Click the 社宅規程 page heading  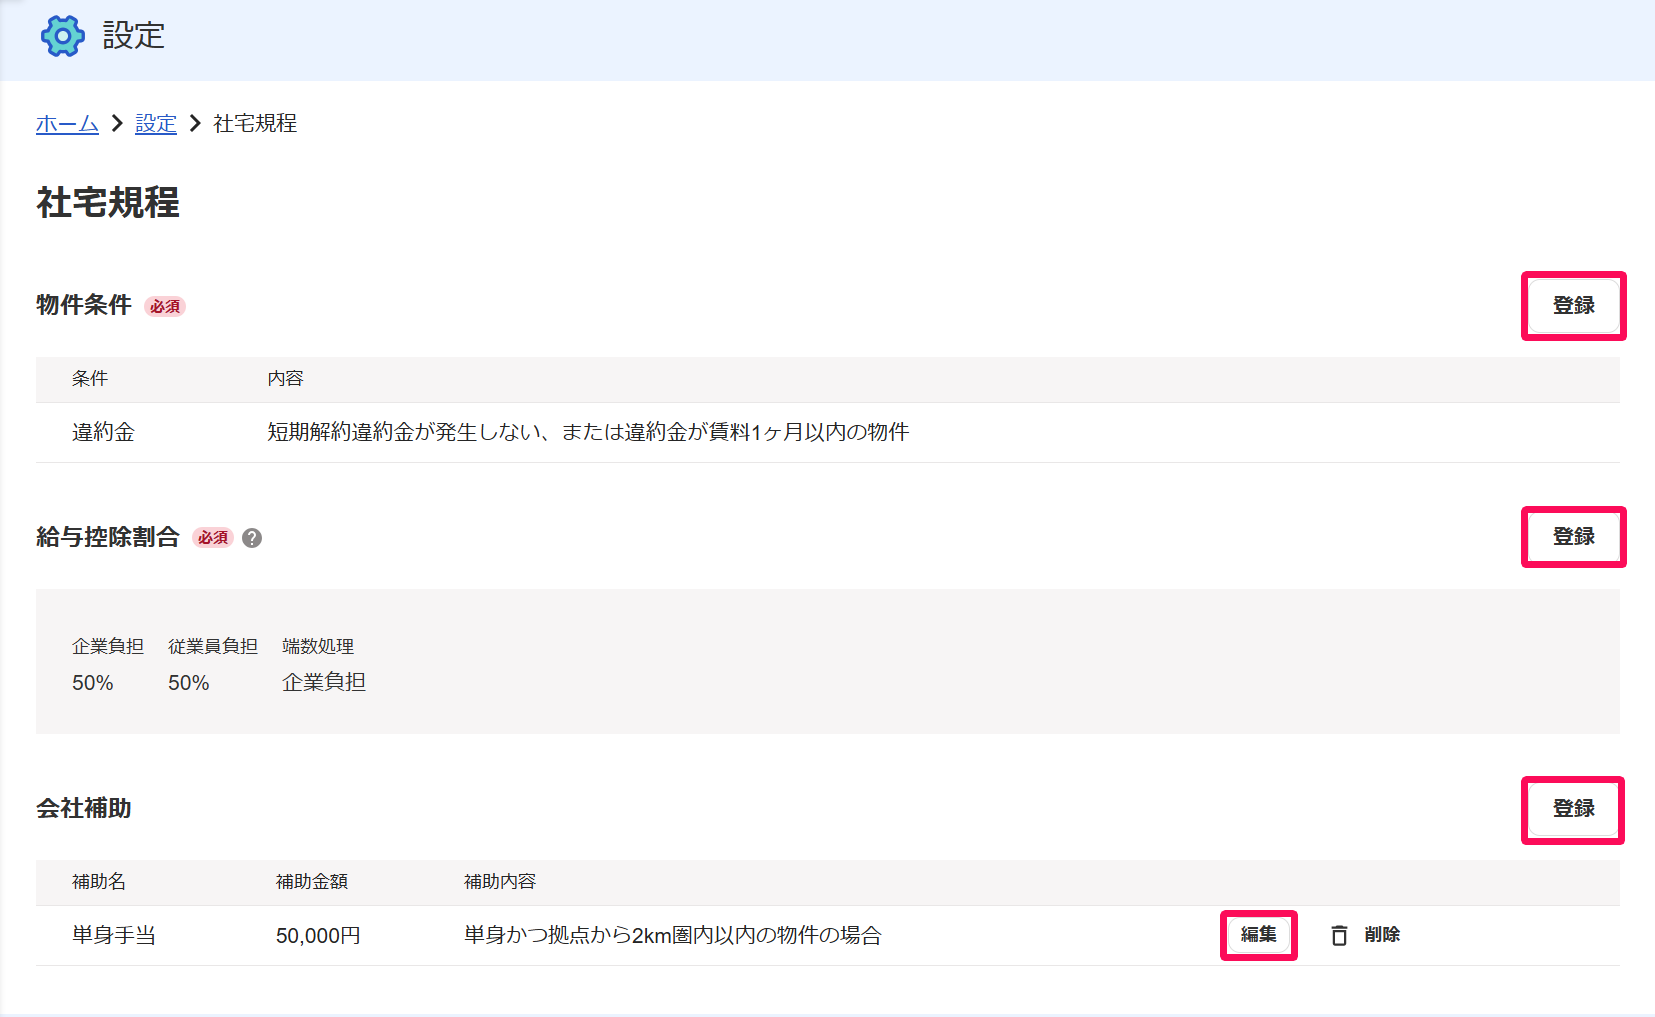coord(108,202)
